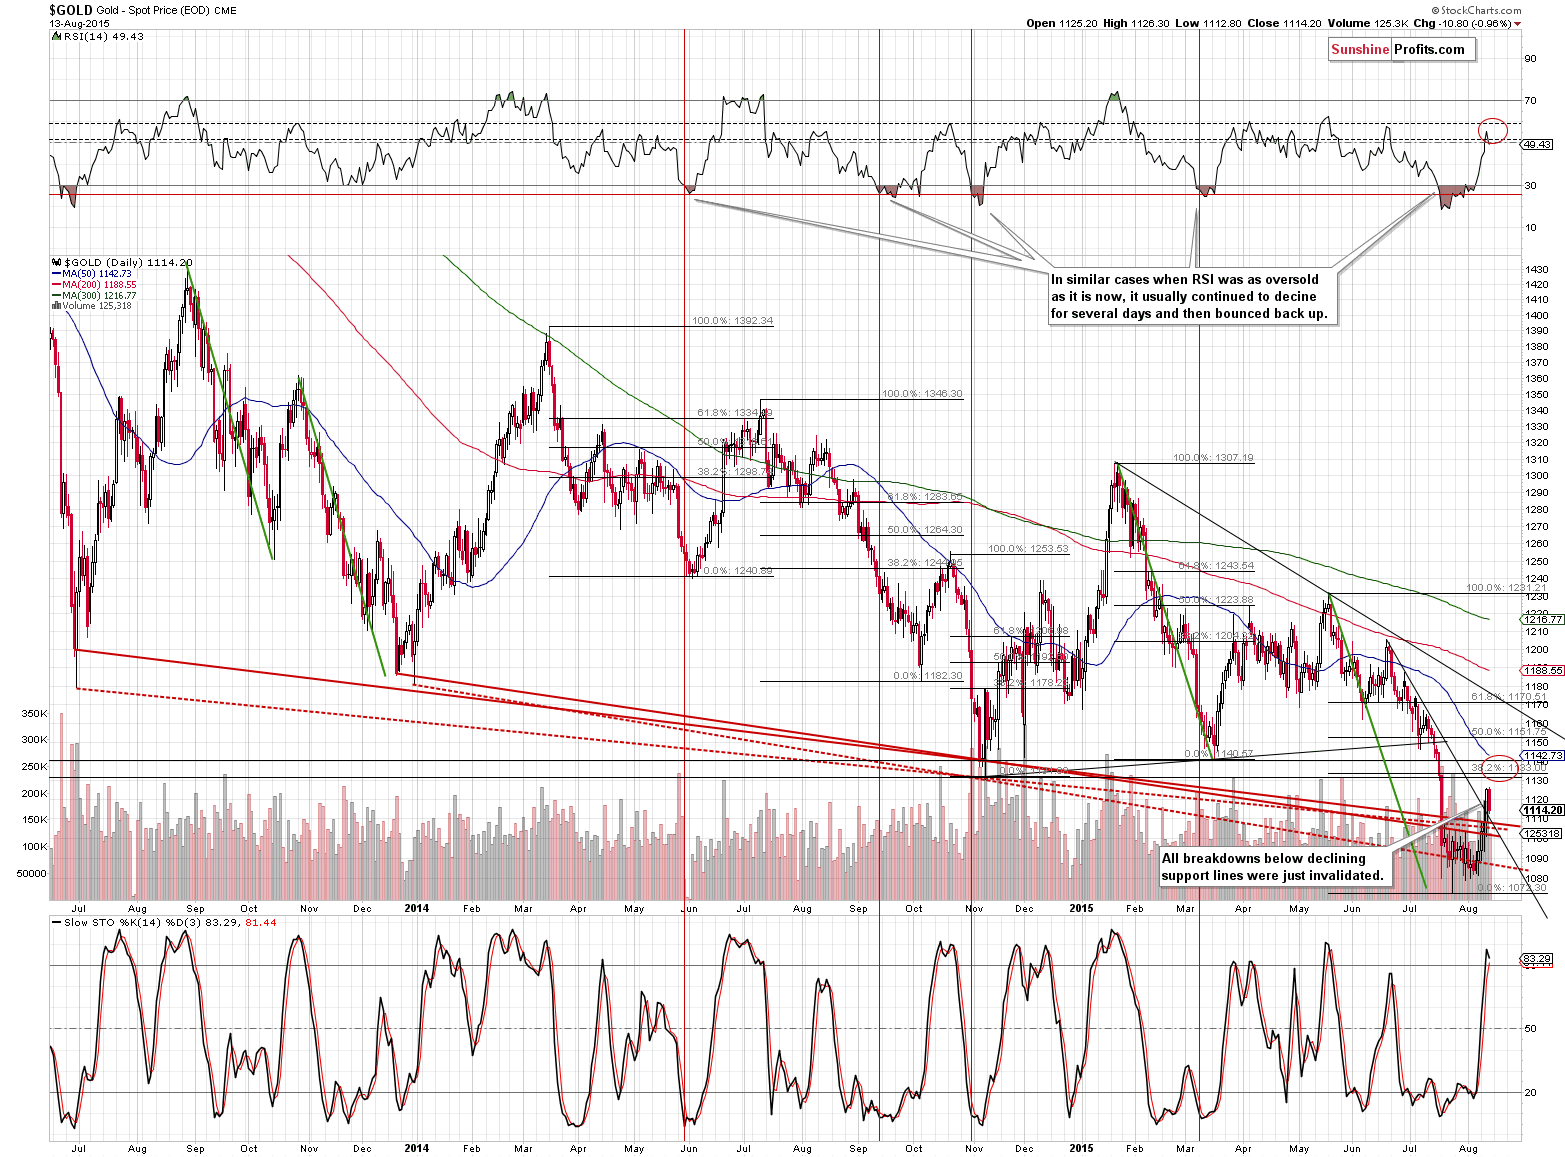This screenshot has width=1565, height=1157.
Task: Click the Chg -10.80 (-0.96%) value
Action: point(1462,23)
